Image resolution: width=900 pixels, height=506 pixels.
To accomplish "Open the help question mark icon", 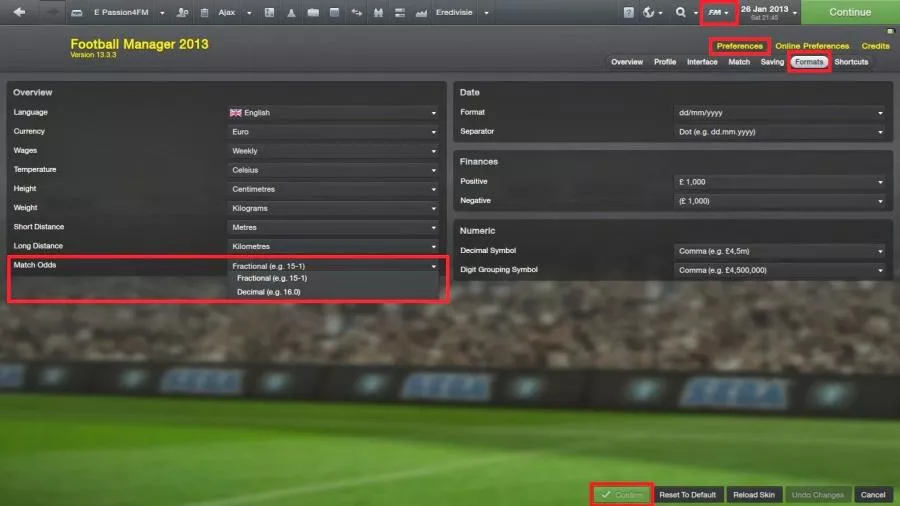I will click(x=629, y=12).
